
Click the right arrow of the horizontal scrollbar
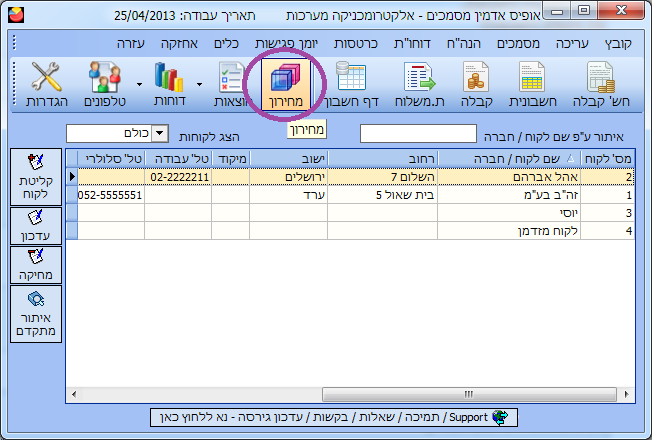627,394
